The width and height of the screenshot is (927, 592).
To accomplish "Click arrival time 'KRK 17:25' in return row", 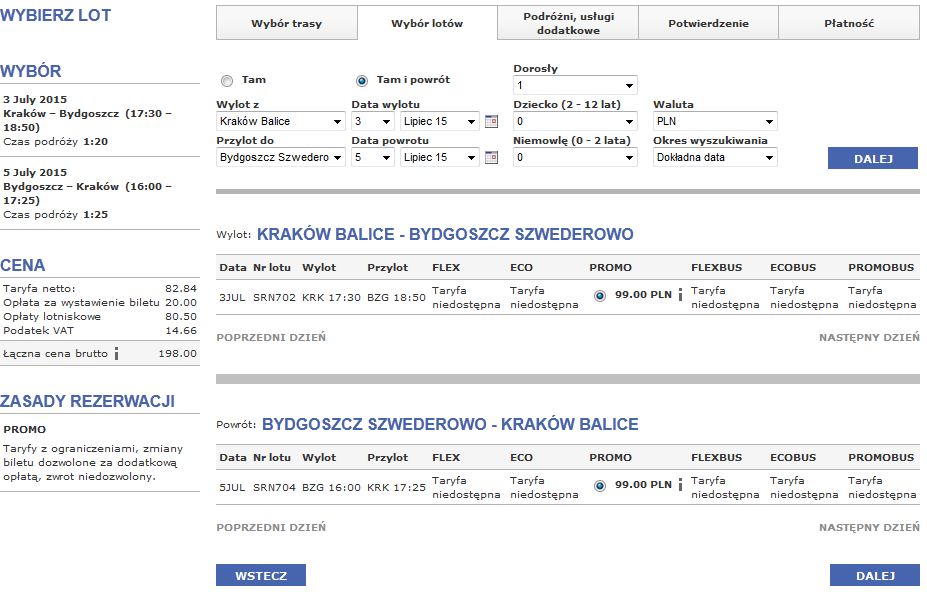I will tap(396, 487).
